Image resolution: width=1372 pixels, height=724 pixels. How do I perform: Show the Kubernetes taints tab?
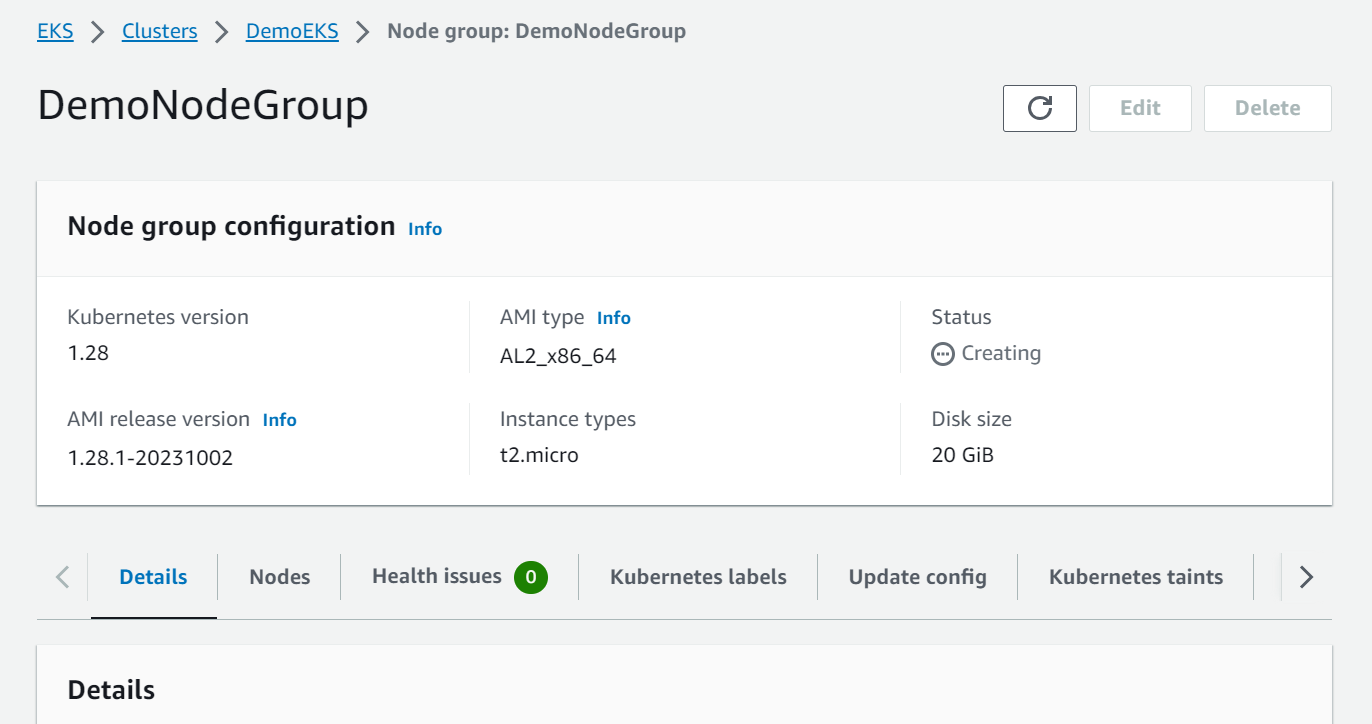point(1136,577)
